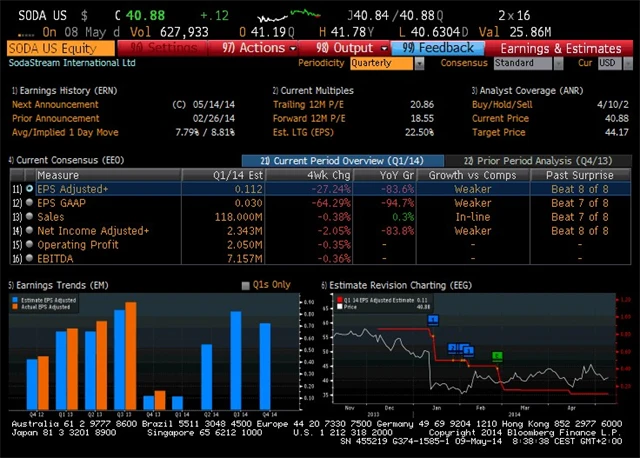Click the Estimate EPS Adjusted blue legend swatch
Image resolution: width=640 pixels, height=458 pixels.
14,298
